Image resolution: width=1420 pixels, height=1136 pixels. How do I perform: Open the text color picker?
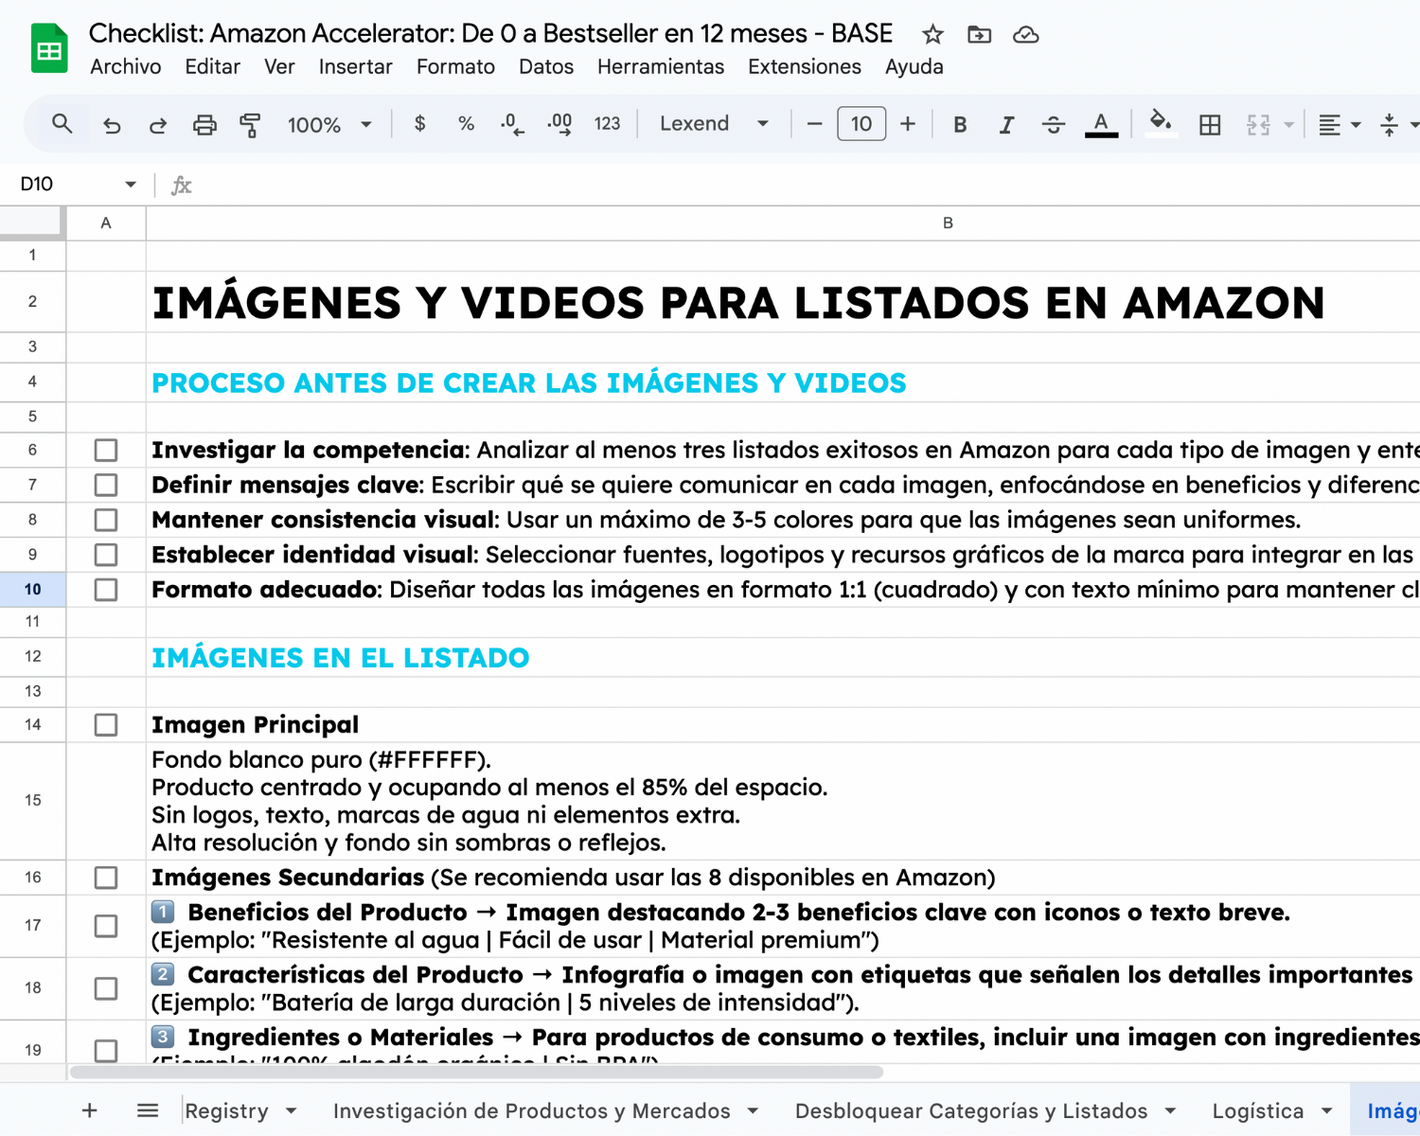coord(1101,125)
